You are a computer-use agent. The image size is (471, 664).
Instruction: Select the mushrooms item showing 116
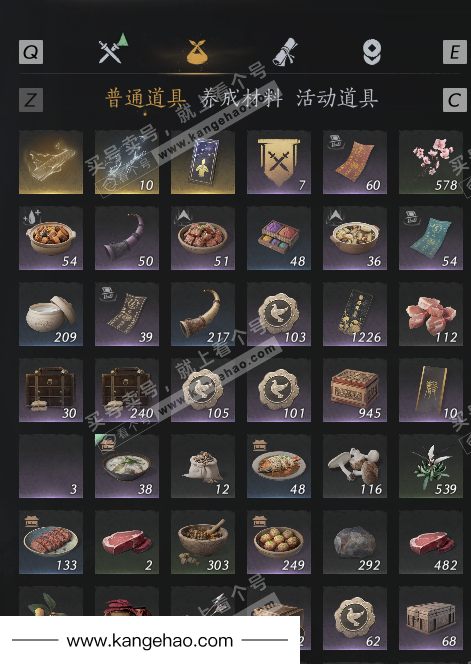tap(355, 466)
